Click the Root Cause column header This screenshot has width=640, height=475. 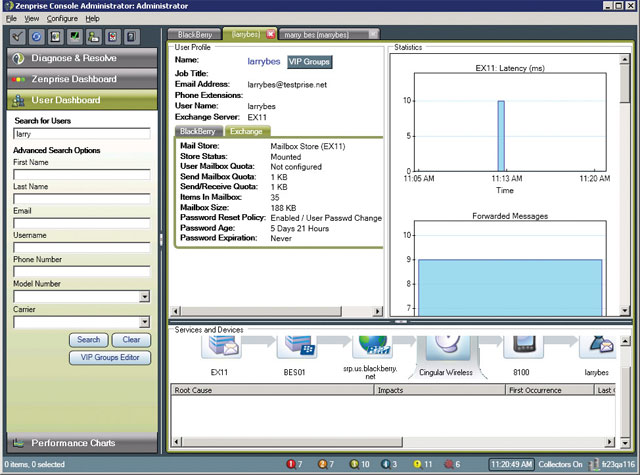pos(272,390)
